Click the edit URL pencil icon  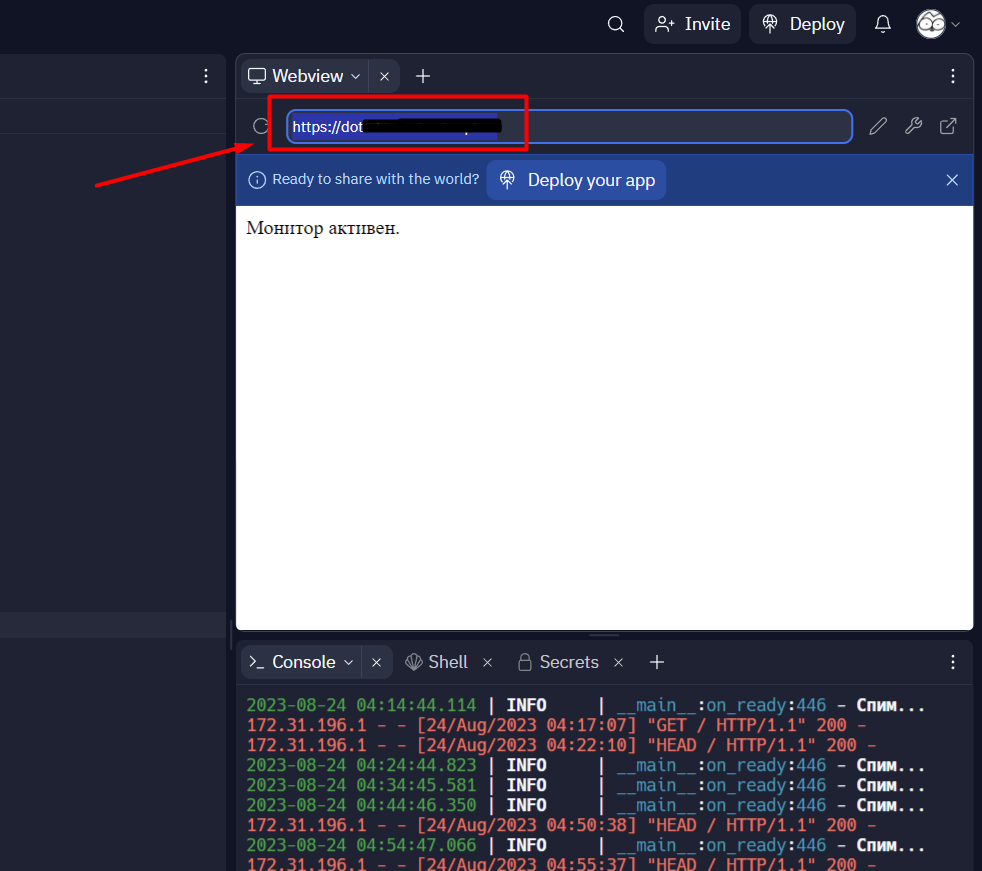[877, 125]
